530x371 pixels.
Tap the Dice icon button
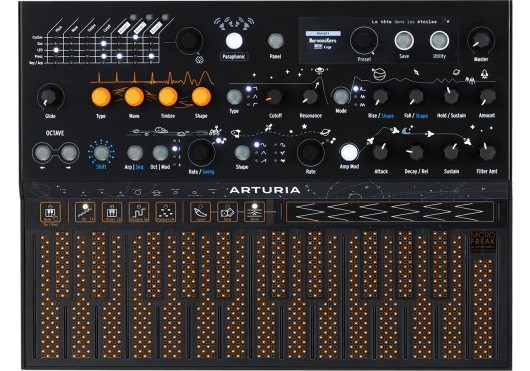227,212
